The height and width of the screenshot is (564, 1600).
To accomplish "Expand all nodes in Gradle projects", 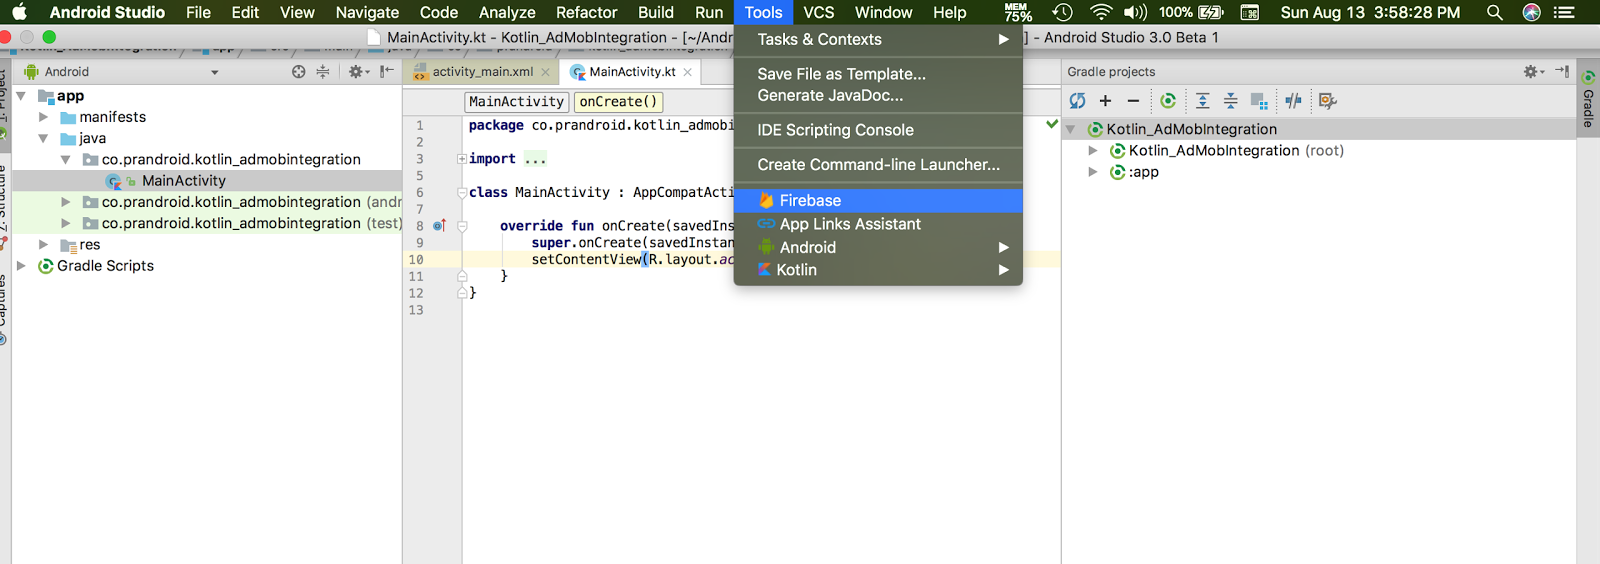I will [1203, 101].
